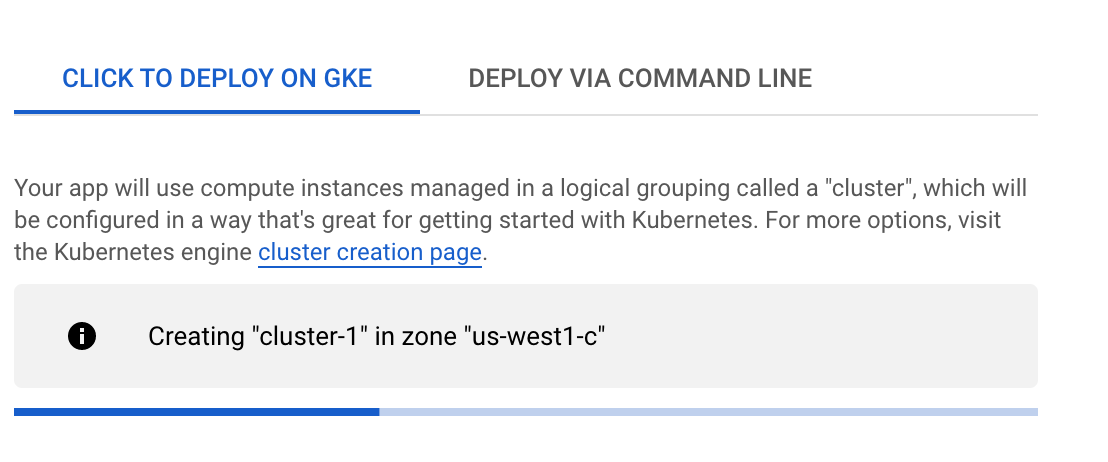Click the blue underline under the active GKE tab
The height and width of the screenshot is (462, 1108).
point(217,112)
